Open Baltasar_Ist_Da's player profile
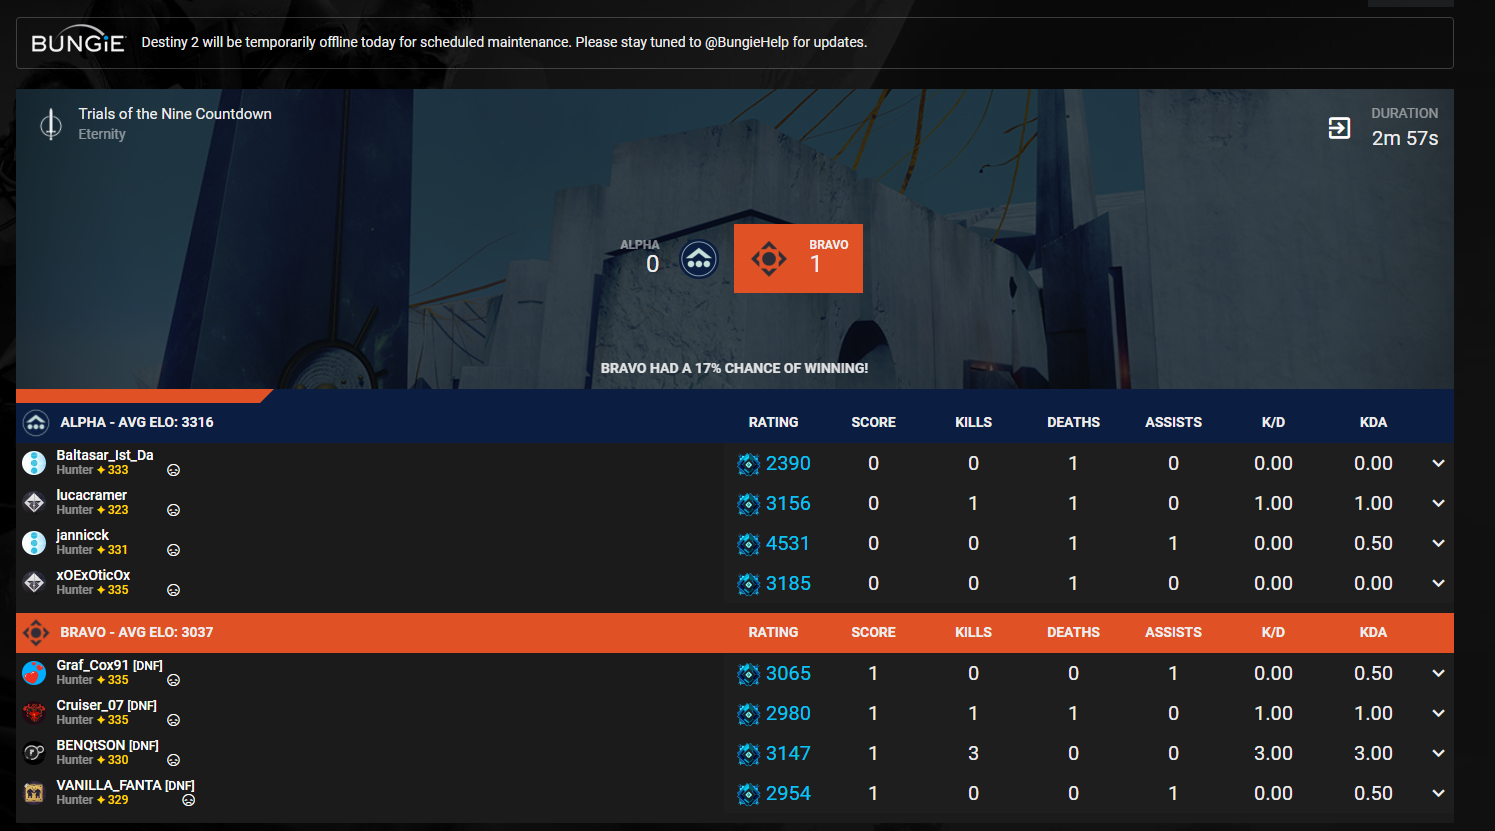The height and width of the screenshot is (831, 1495). (x=105, y=455)
